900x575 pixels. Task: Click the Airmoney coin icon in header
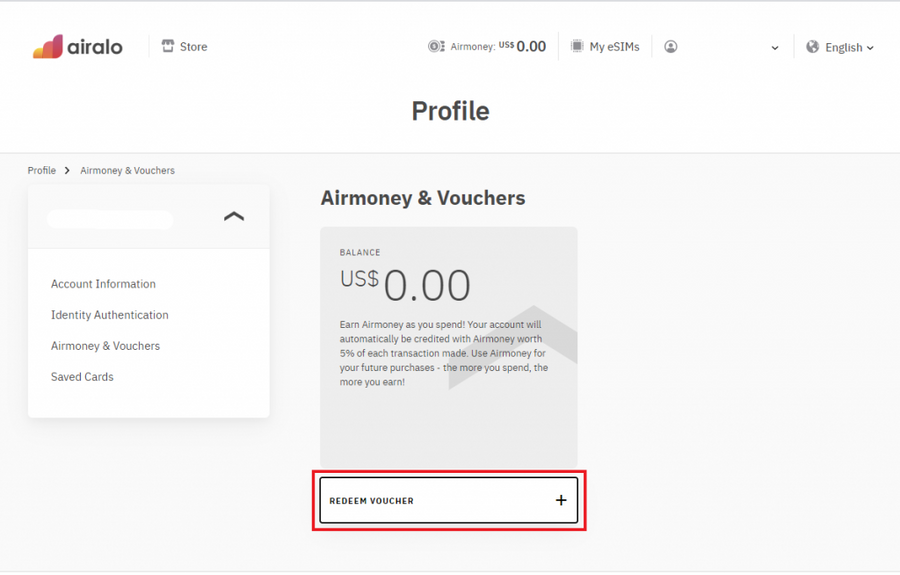coord(436,46)
